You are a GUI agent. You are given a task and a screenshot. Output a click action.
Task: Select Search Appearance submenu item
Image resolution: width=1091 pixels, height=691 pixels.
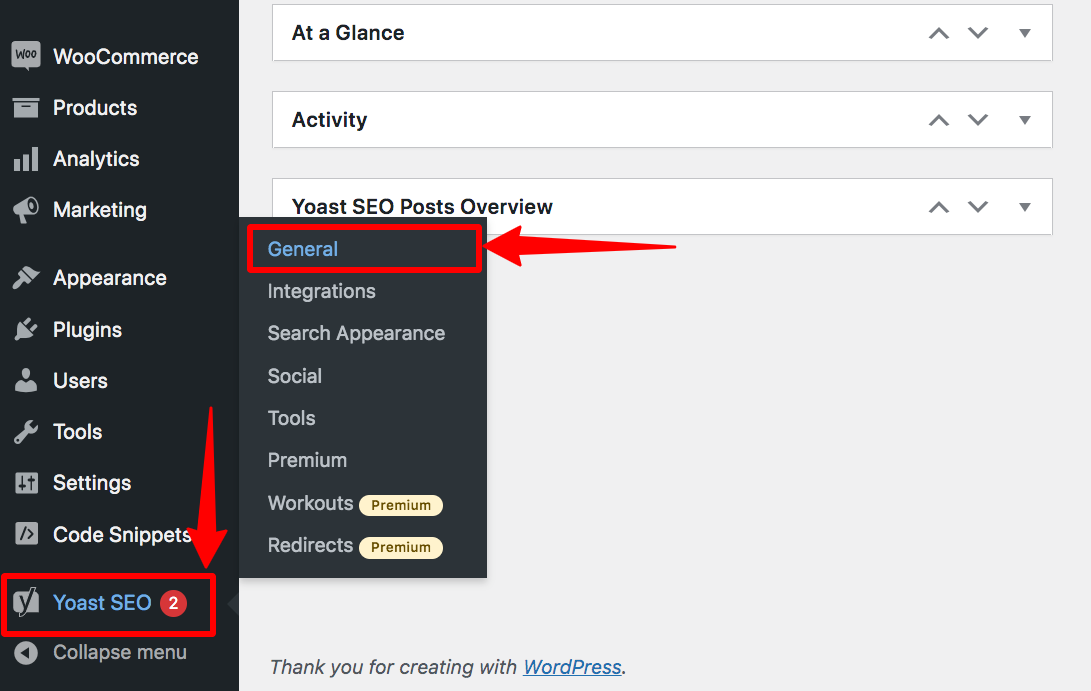356,334
